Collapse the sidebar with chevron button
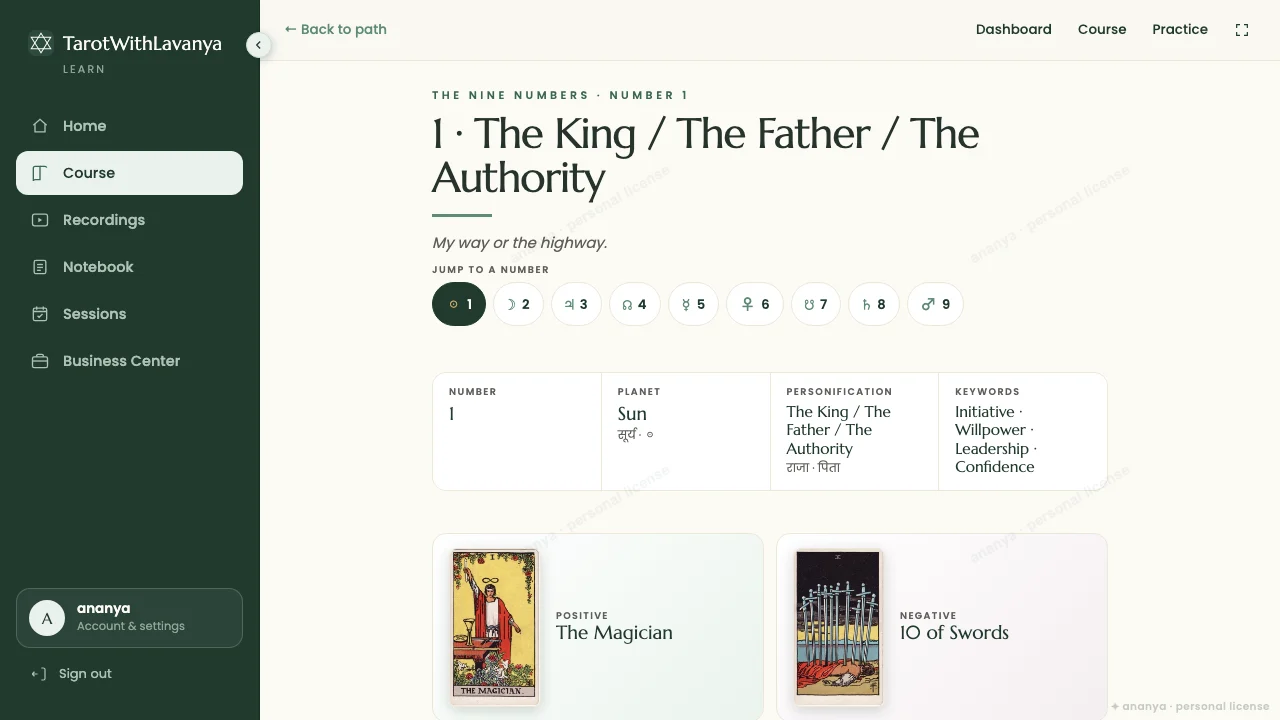This screenshot has width=1280, height=720. [x=258, y=45]
